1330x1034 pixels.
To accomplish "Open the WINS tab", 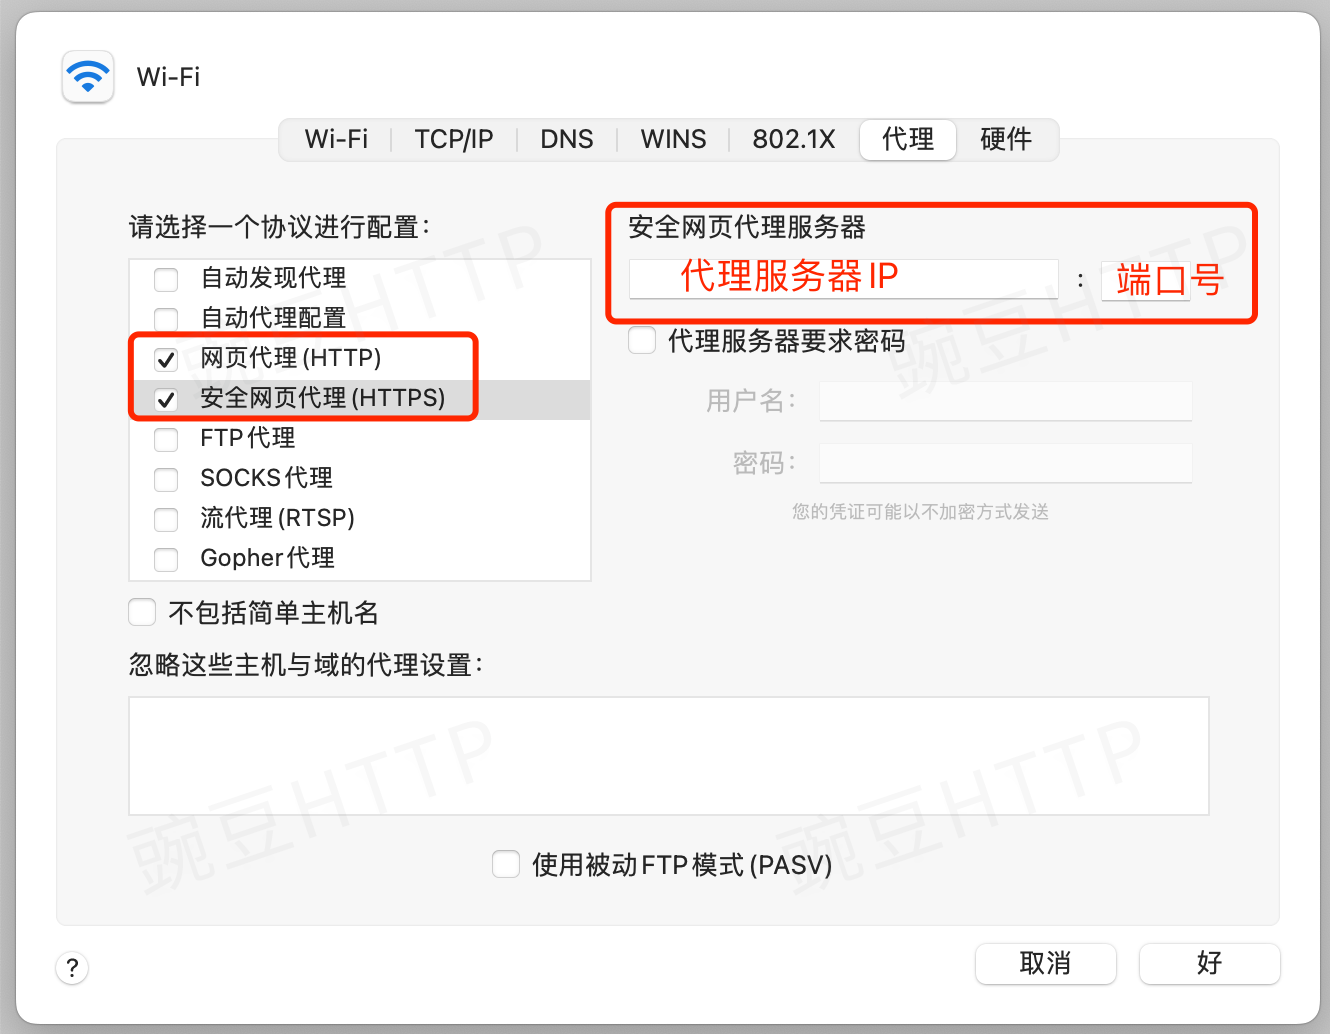I will click(x=673, y=139).
